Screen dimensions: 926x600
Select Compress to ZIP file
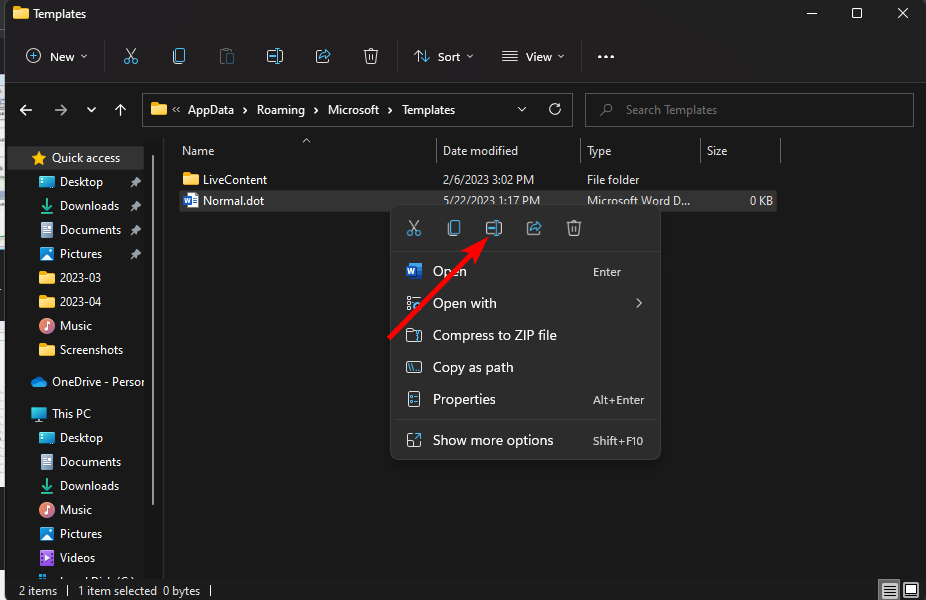coord(525,335)
